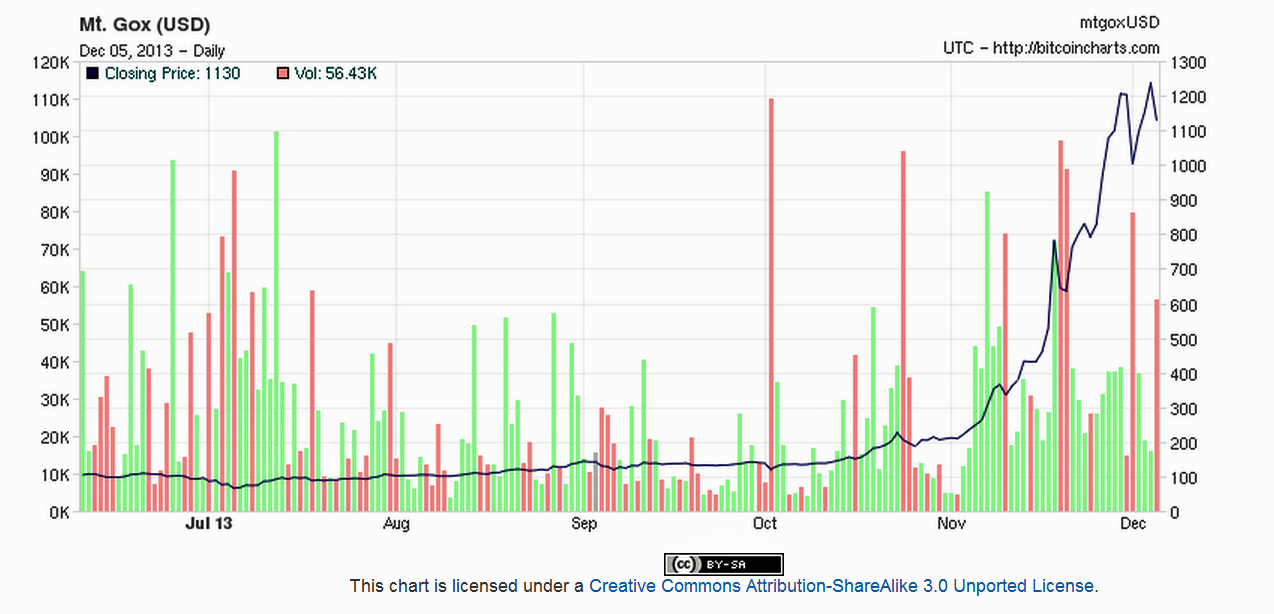Click the '50K' left axis label

point(57,325)
